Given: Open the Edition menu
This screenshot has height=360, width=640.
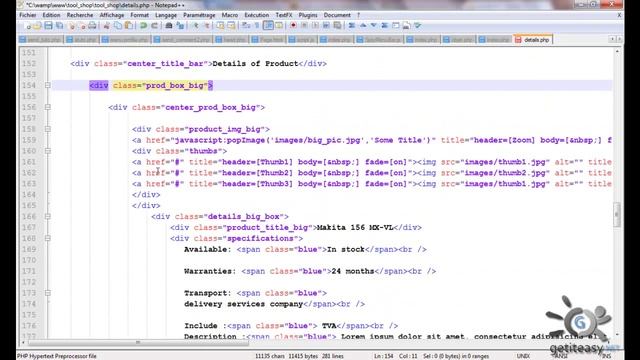Looking at the screenshot, I should tap(51, 15).
